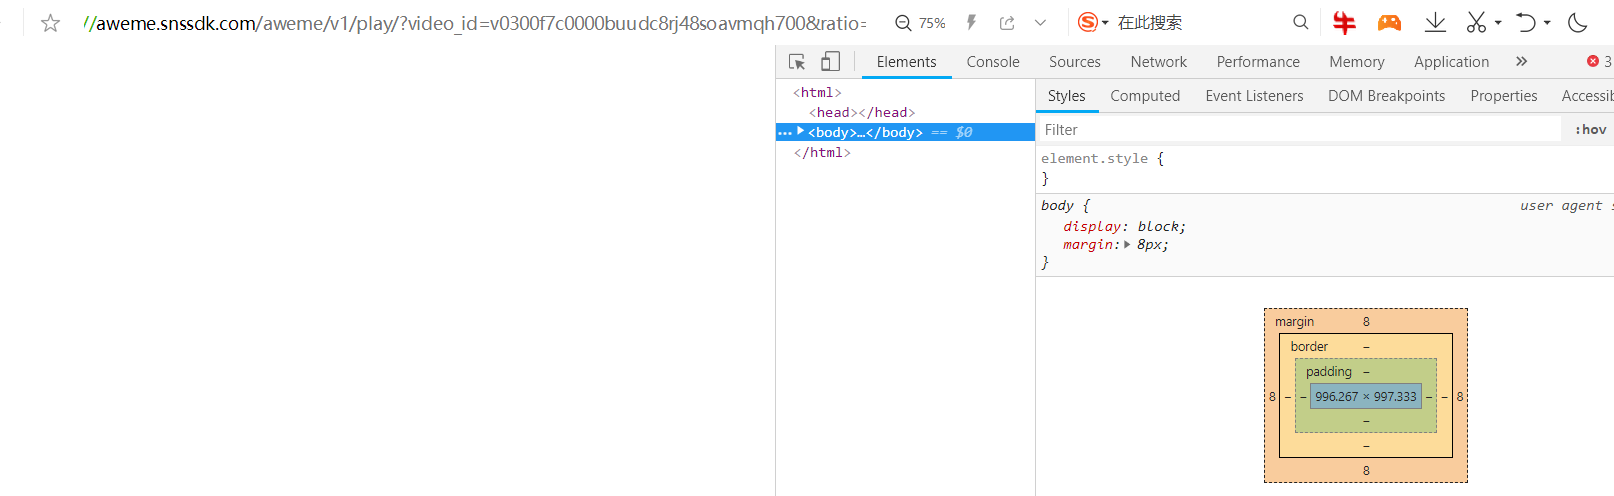Viewport: 1614px width, 496px height.
Task: Click the share page icon
Action: click(1007, 23)
